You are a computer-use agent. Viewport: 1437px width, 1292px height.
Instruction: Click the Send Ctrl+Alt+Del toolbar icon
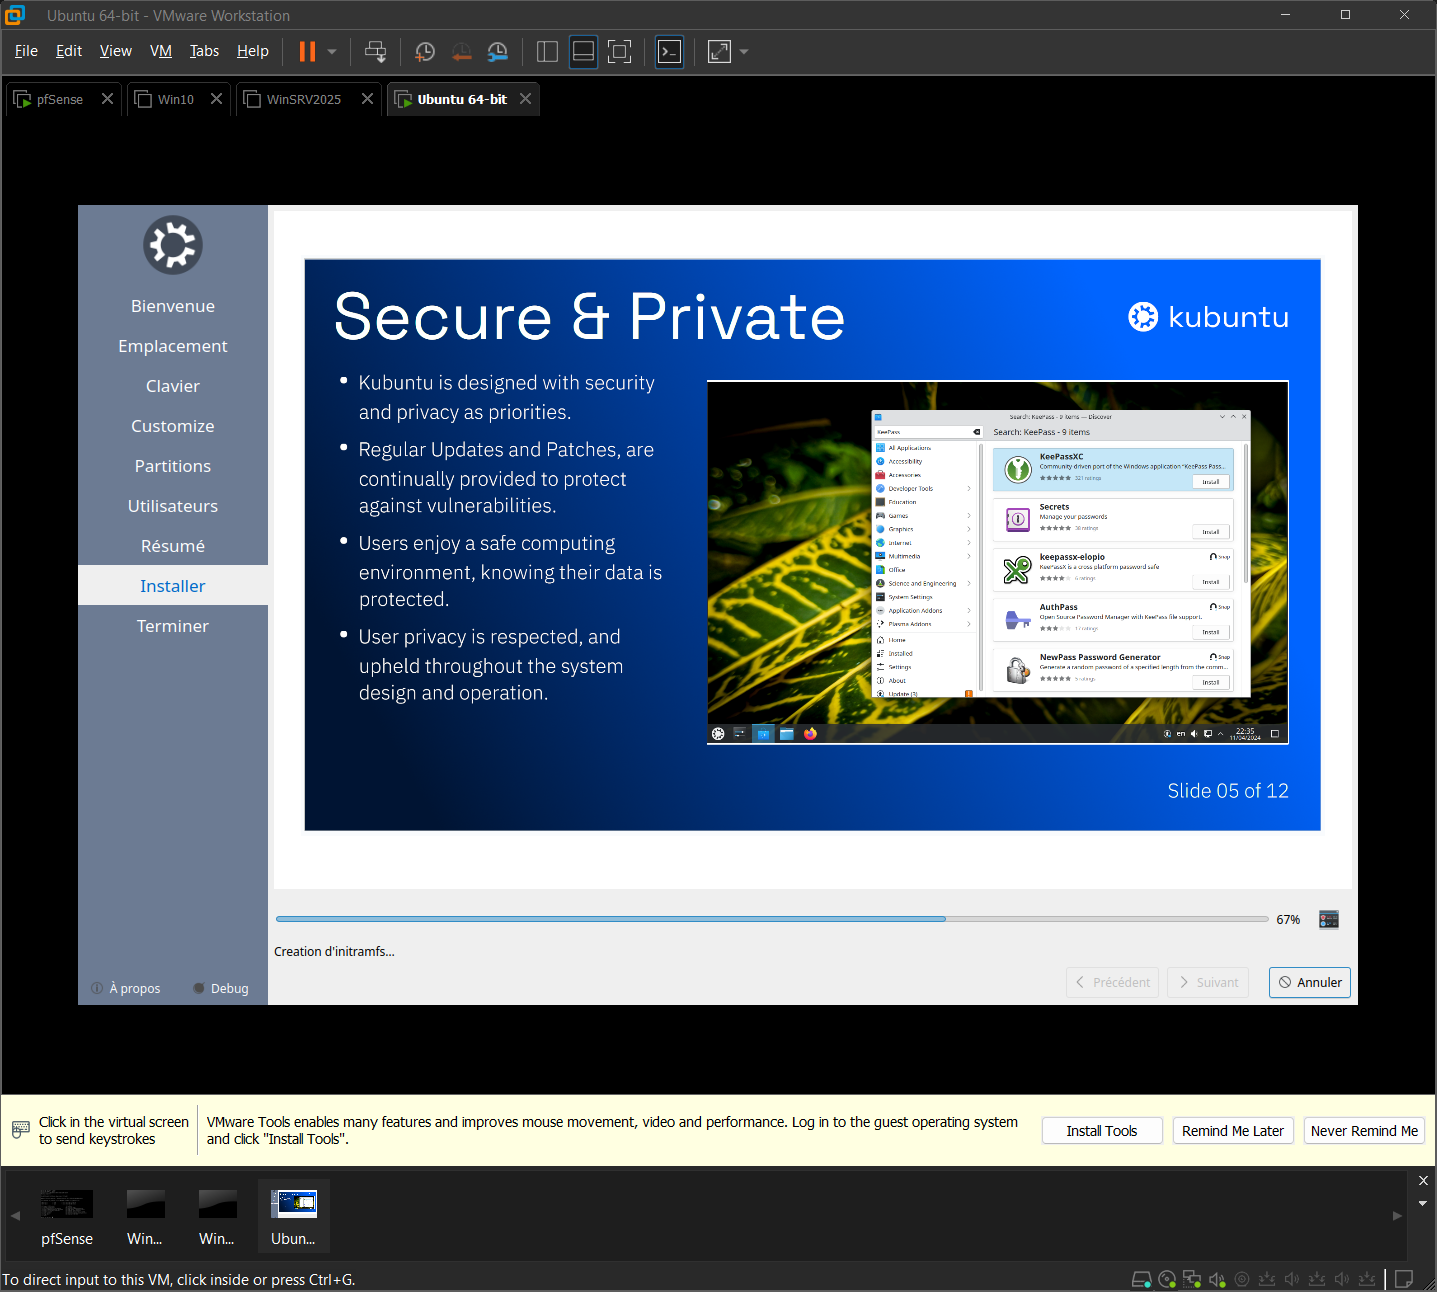[x=375, y=52]
